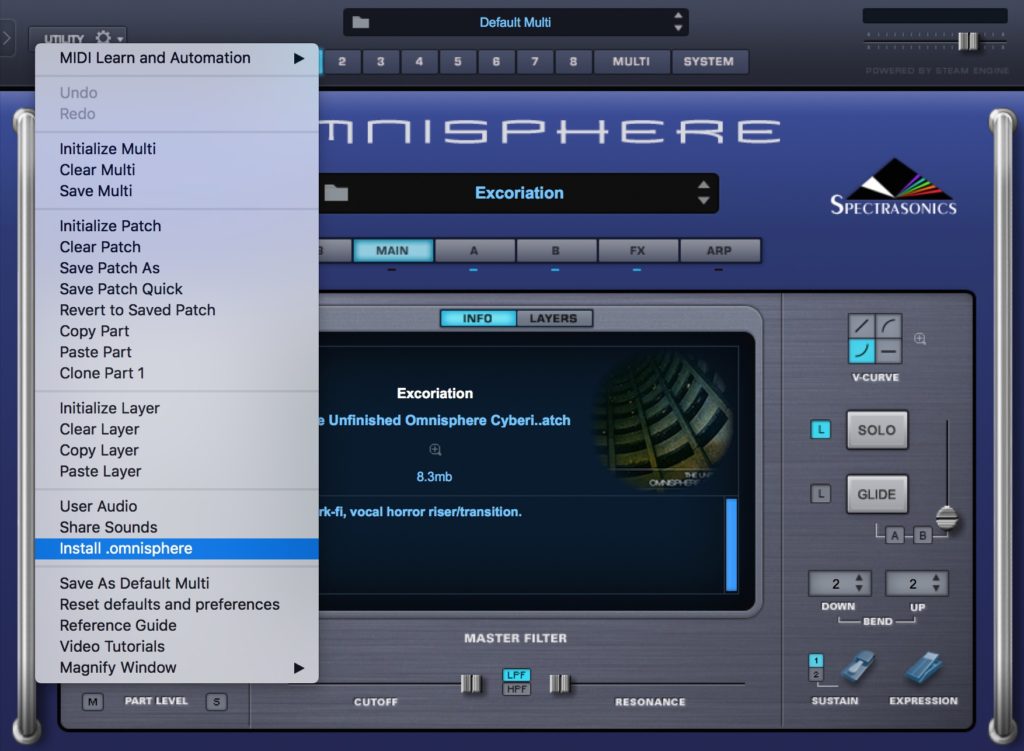This screenshot has width=1024, height=751.
Task: Toggle Glide for layer B
Action: click(923, 535)
